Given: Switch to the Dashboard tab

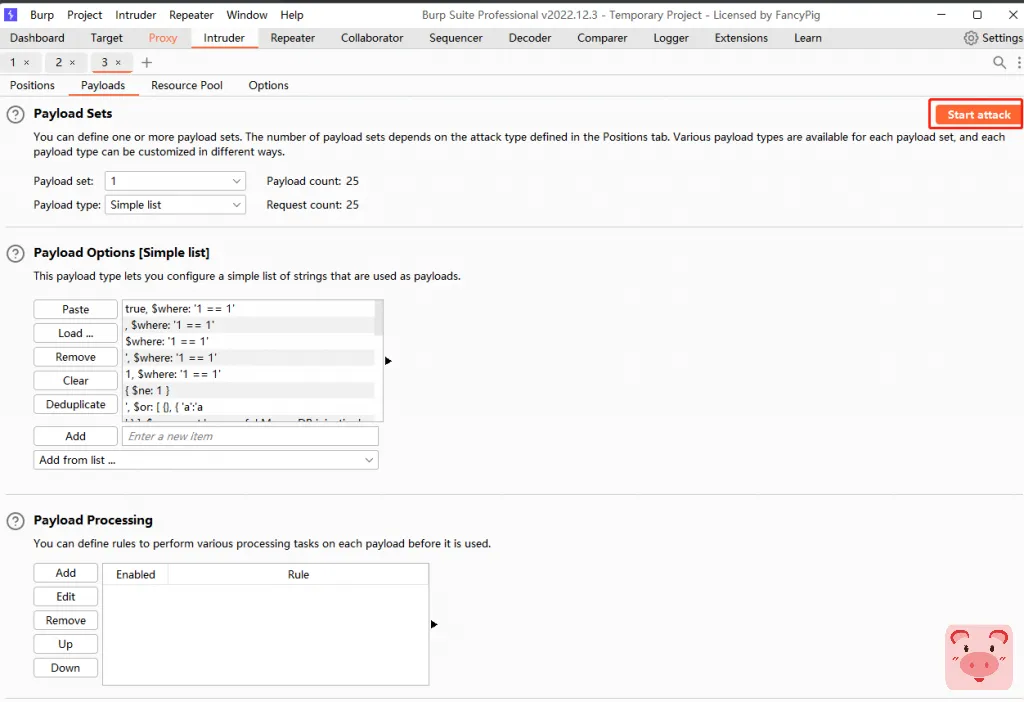Looking at the screenshot, I should pos(37,38).
